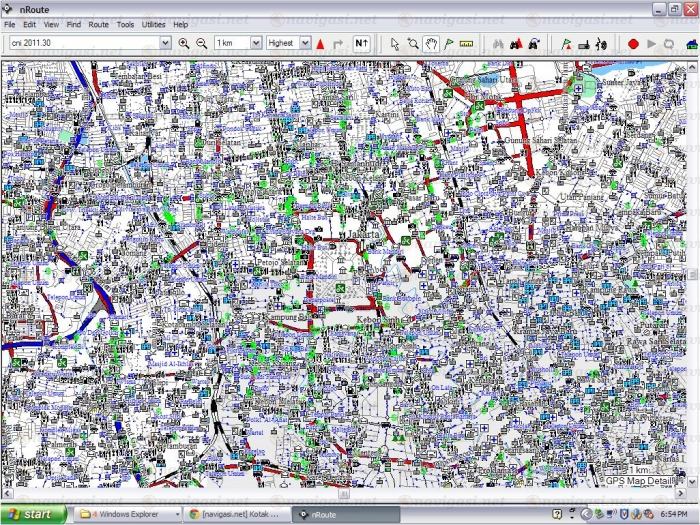
Task: Toggle North Up map orientation
Action: (361, 44)
